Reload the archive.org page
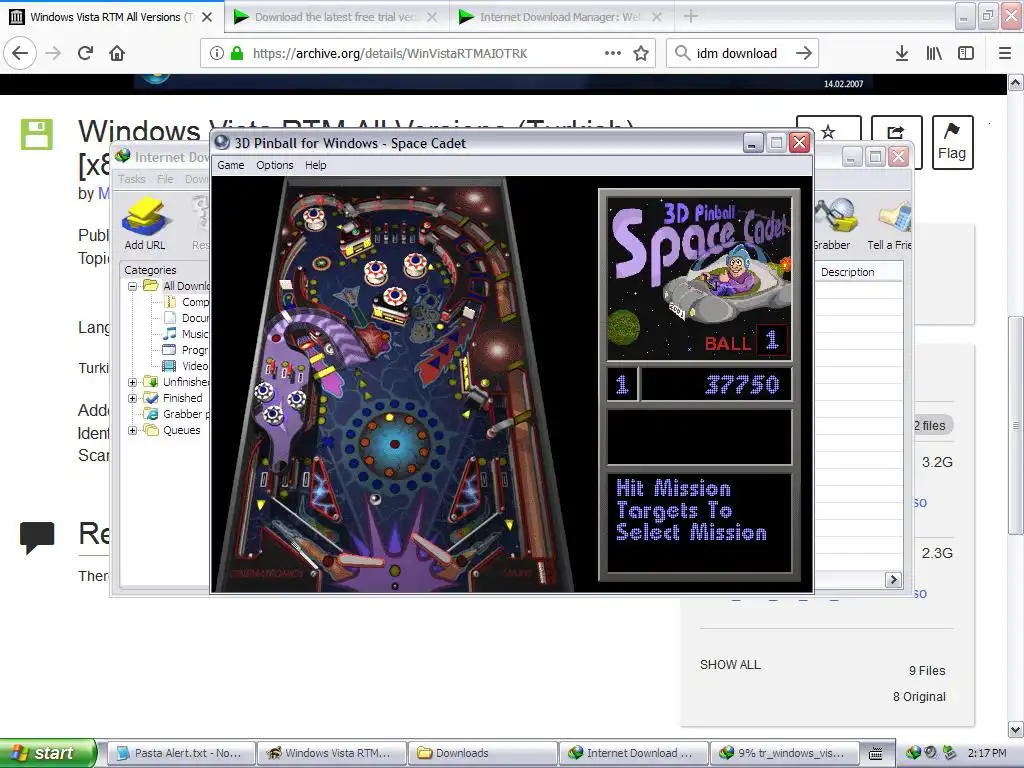Screen dimensions: 1024x768 point(85,53)
